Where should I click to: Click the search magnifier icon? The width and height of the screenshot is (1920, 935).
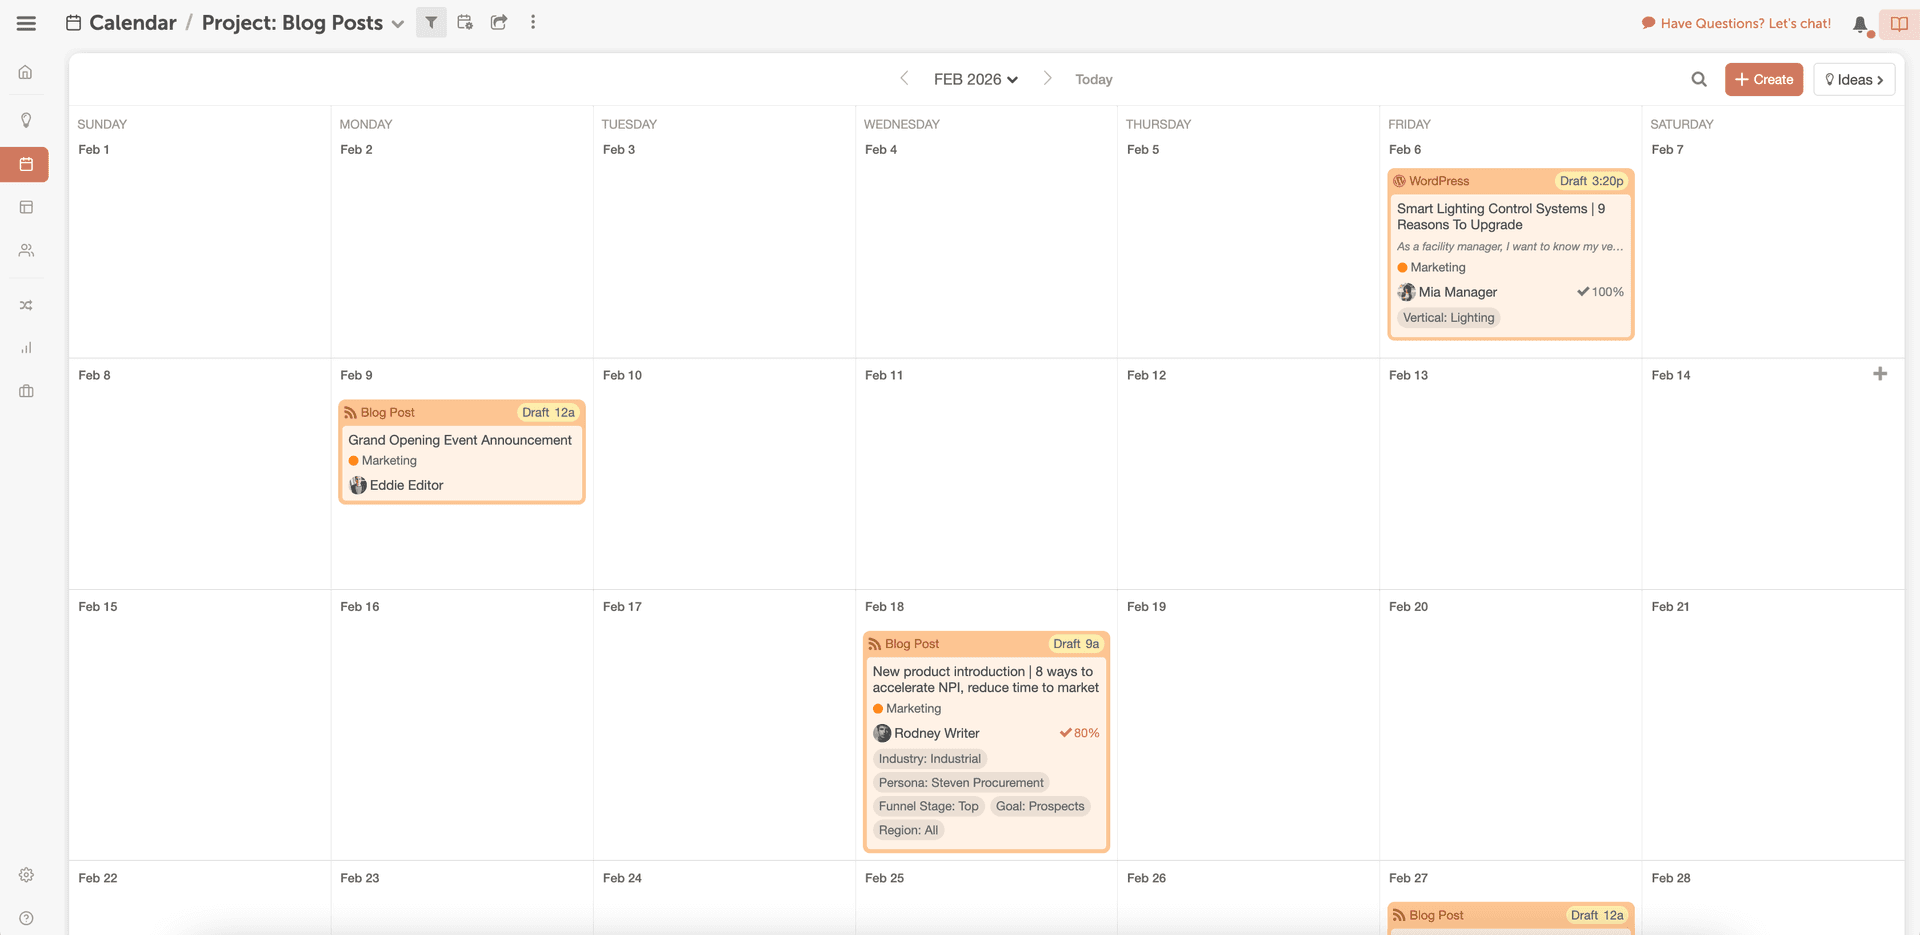click(x=1698, y=78)
